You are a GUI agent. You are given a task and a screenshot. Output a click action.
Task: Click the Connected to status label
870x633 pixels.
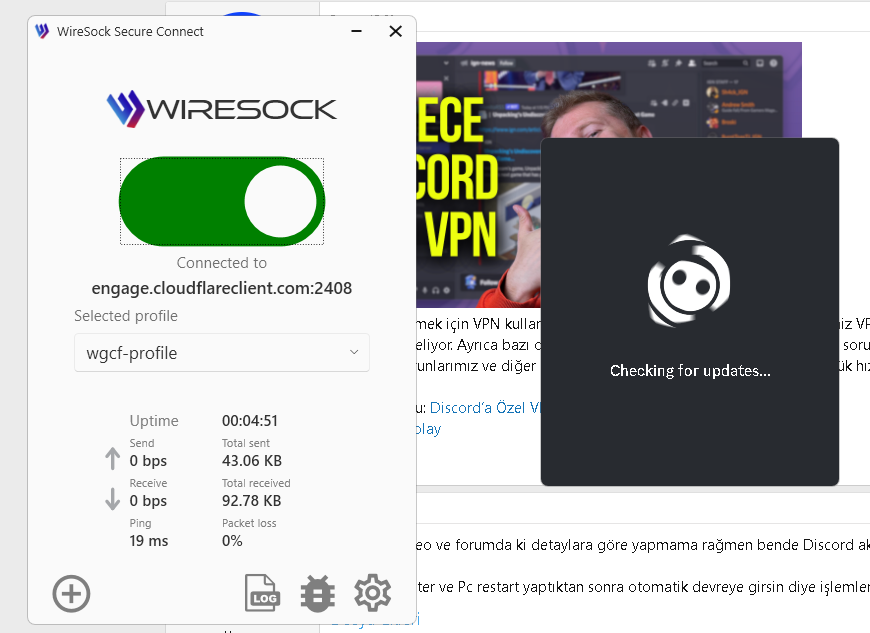(x=222, y=262)
